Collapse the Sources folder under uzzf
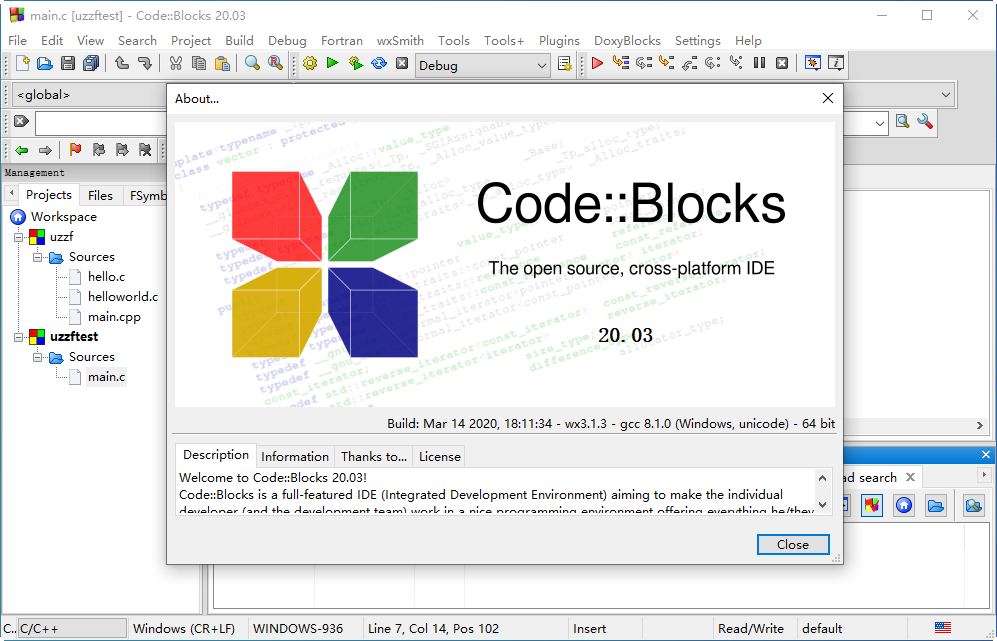 click(x=38, y=258)
